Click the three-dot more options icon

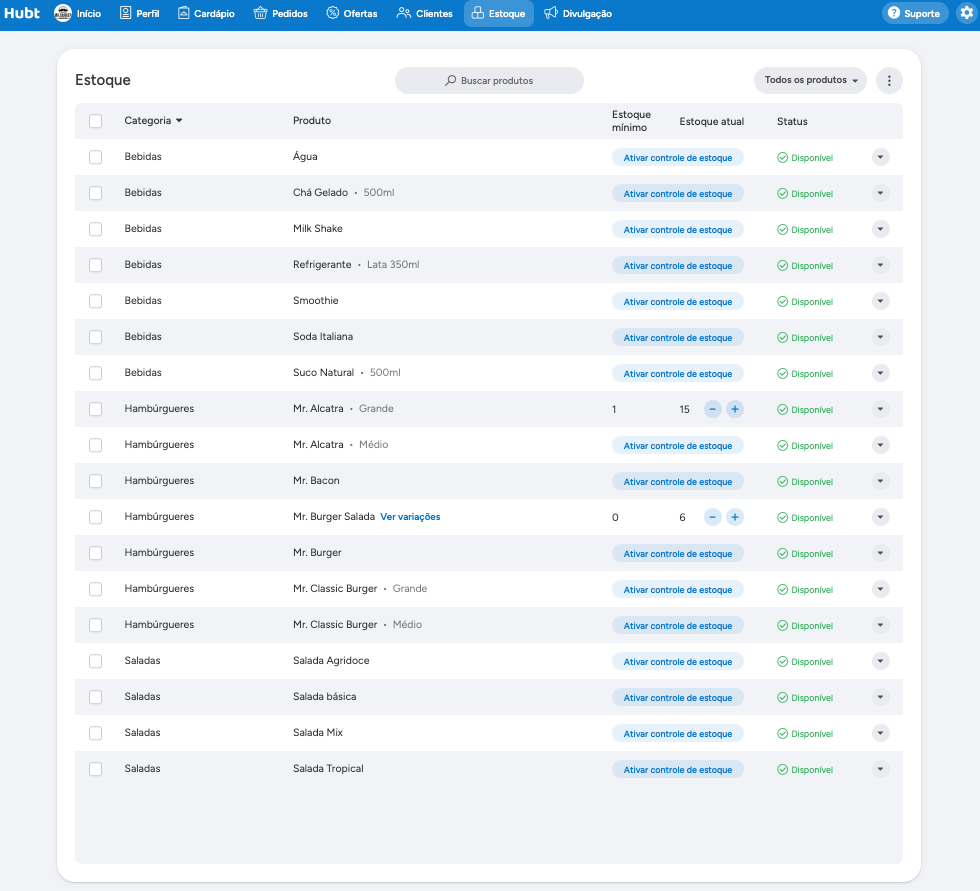889,81
